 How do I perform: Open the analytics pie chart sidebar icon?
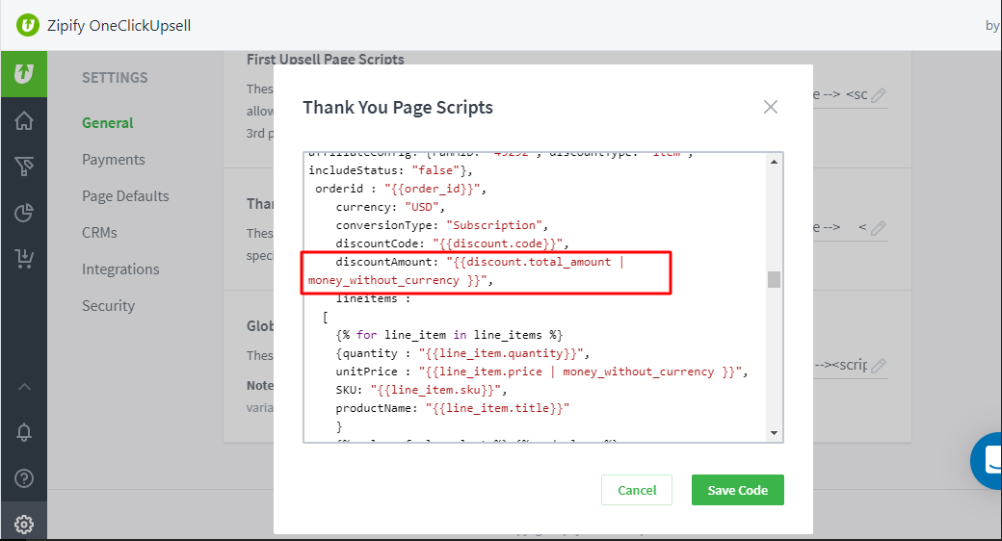24,213
